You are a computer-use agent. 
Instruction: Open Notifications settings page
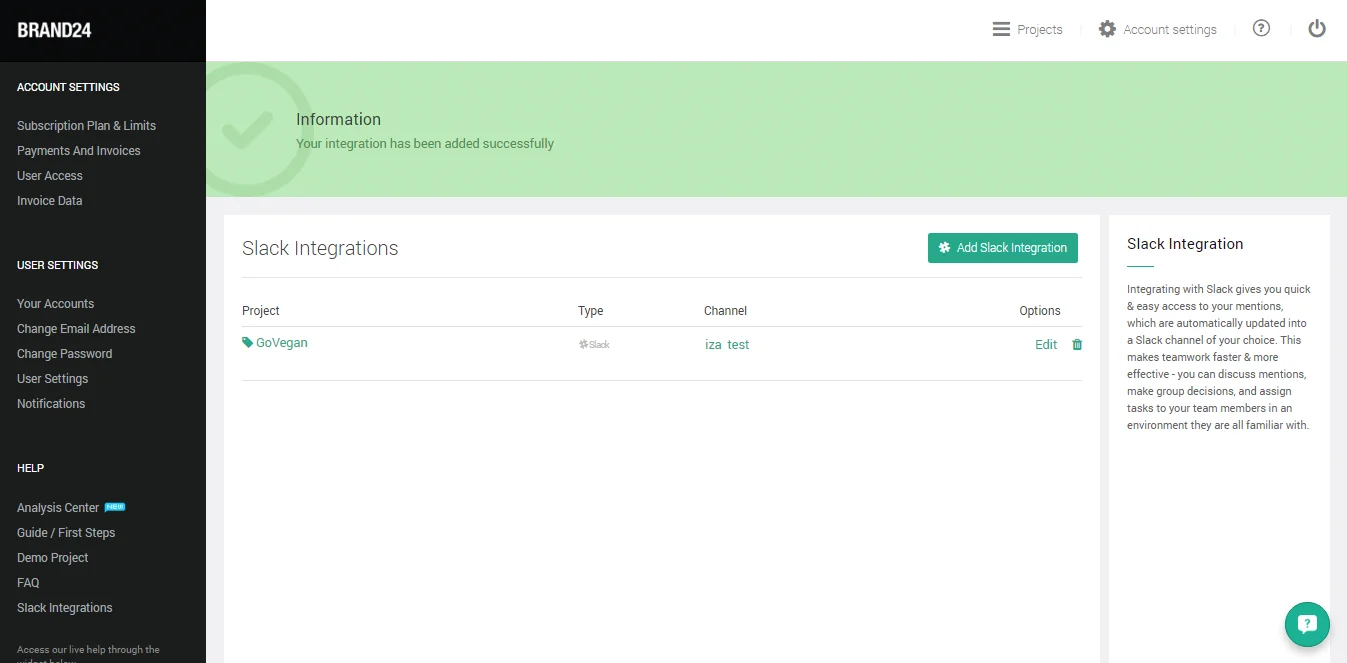point(51,404)
